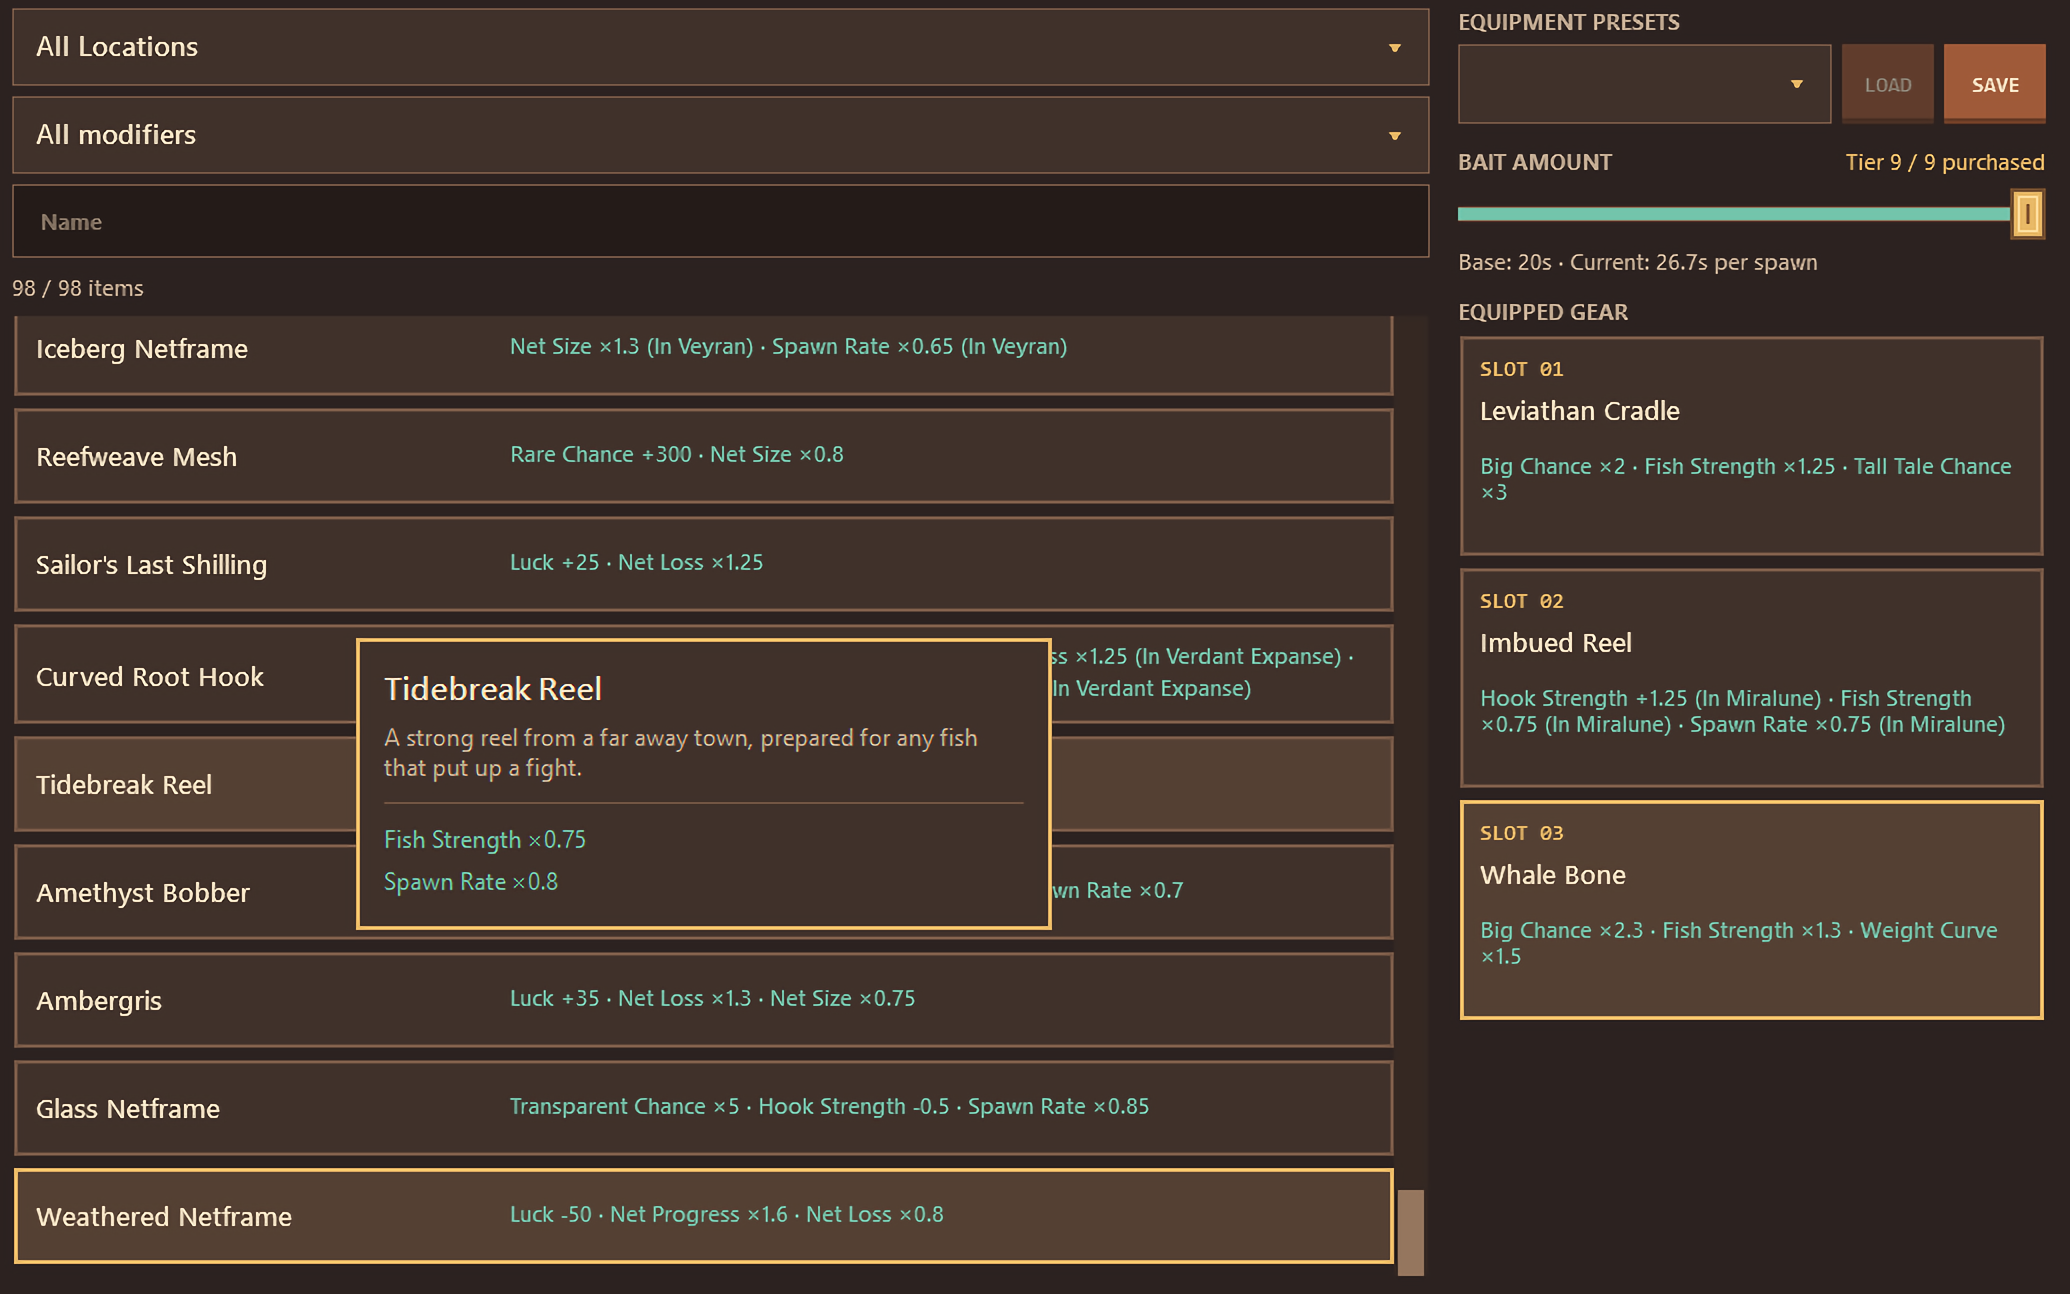Select the Weathered Netframe item row
2070x1294 pixels.
(703, 1216)
